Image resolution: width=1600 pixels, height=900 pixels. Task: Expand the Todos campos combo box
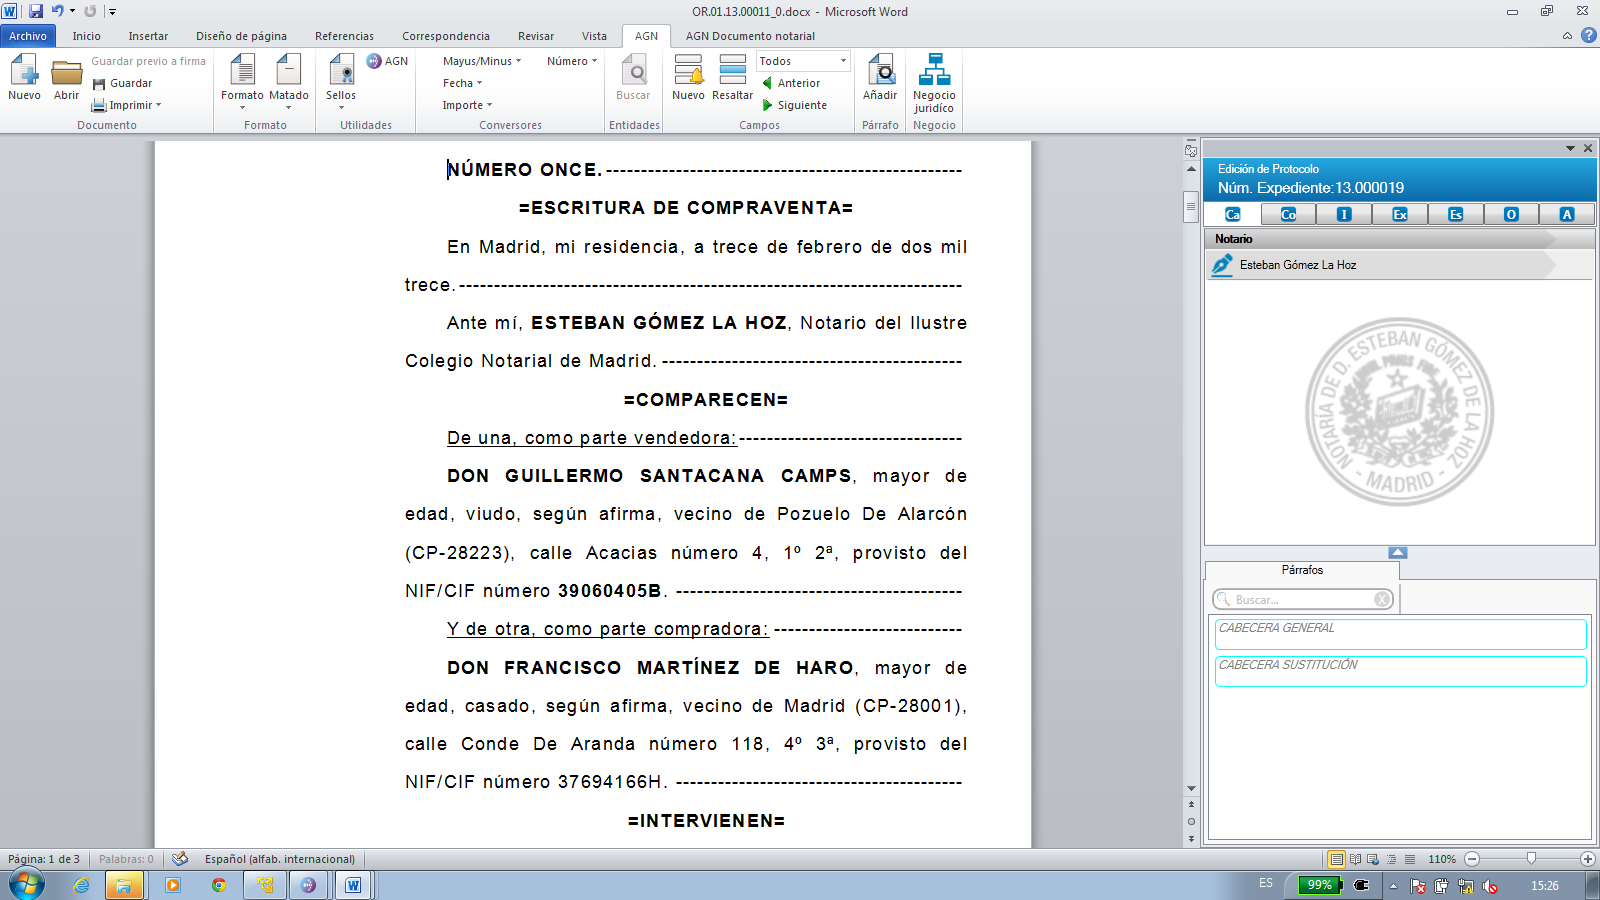coord(841,61)
